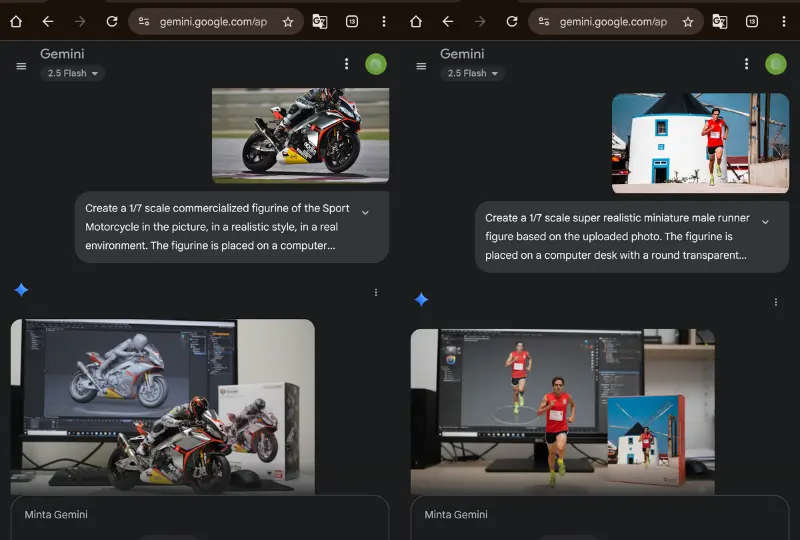Click forward arrow in right browser window
The height and width of the screenshot is (540, 800).
(480, 21)
